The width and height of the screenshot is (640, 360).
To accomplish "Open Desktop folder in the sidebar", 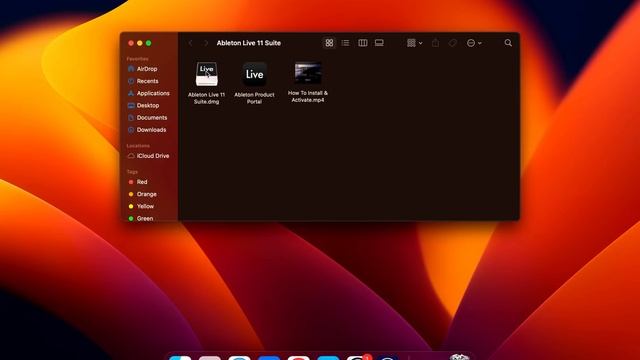I will (x=148, y=105).
